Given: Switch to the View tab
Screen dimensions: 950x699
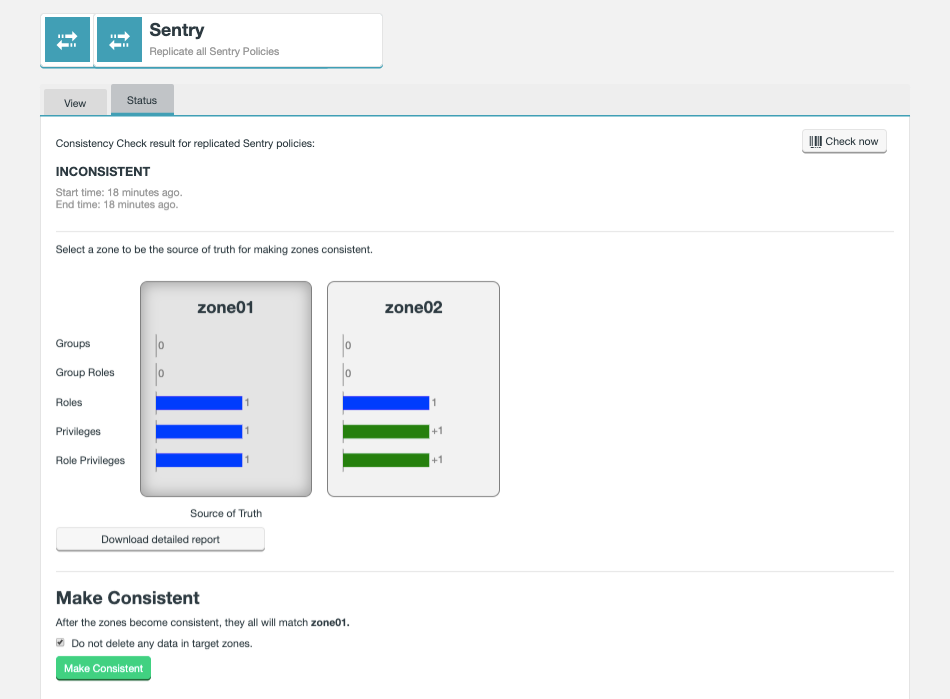Looking at the screenshot, I should click(x=74, y=102).
